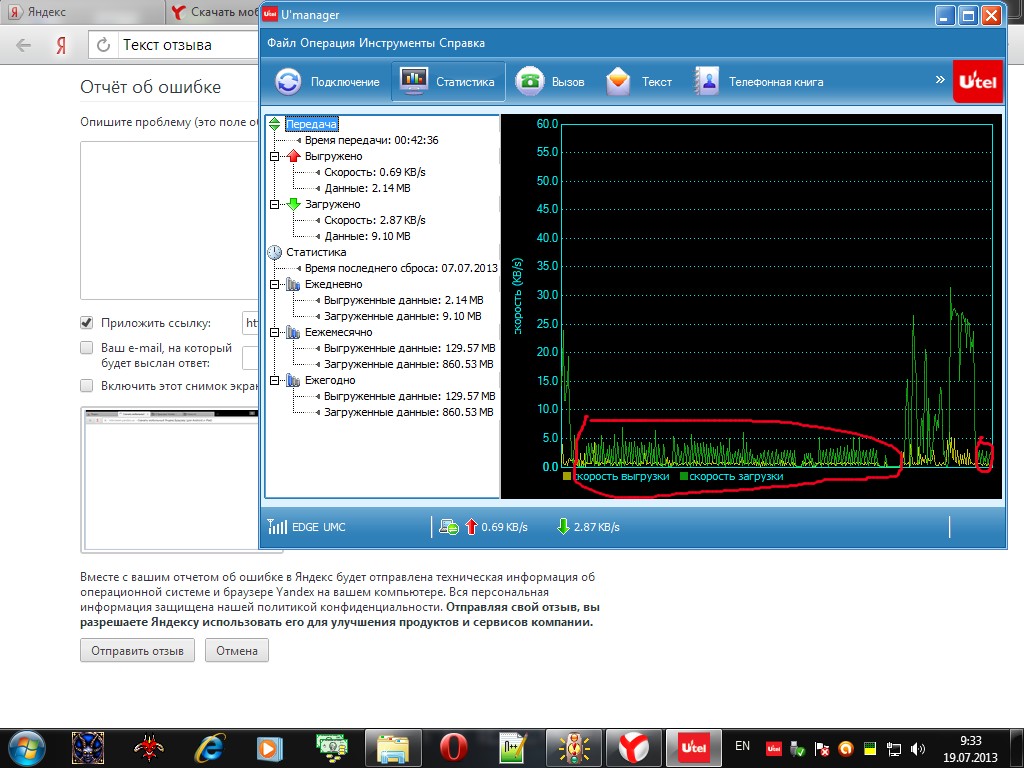Open the Инструменты menu

pyautogui.click(x=404, y=44)
